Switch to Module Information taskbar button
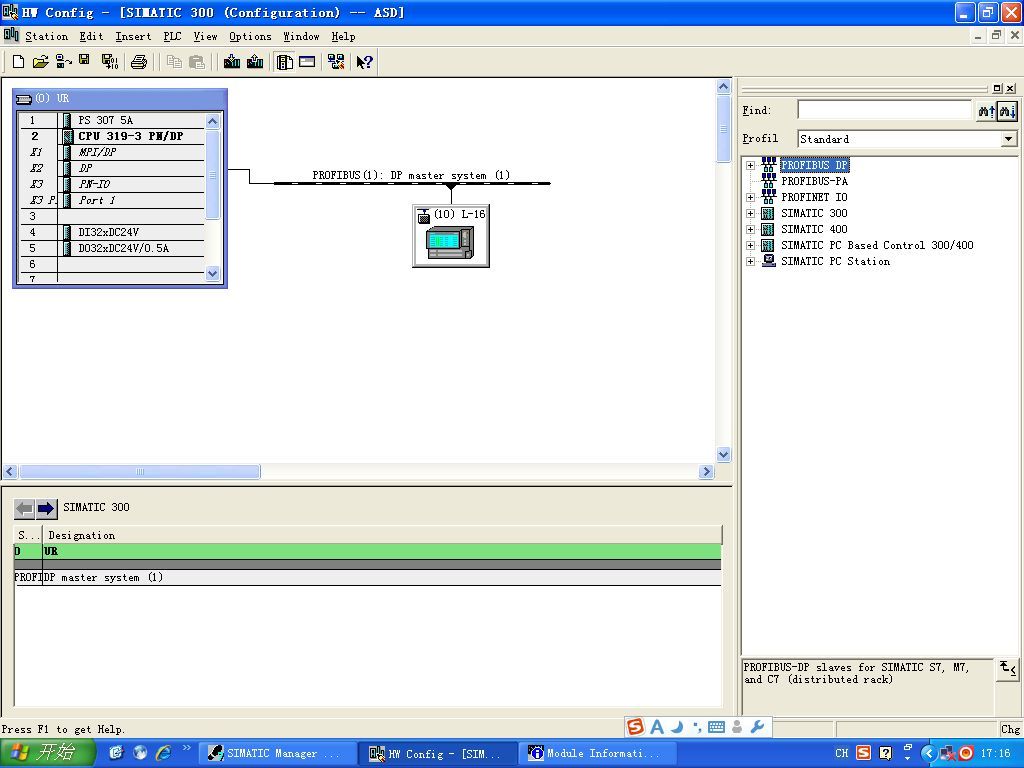This screenshot has height=768, width=1024. 596,754
